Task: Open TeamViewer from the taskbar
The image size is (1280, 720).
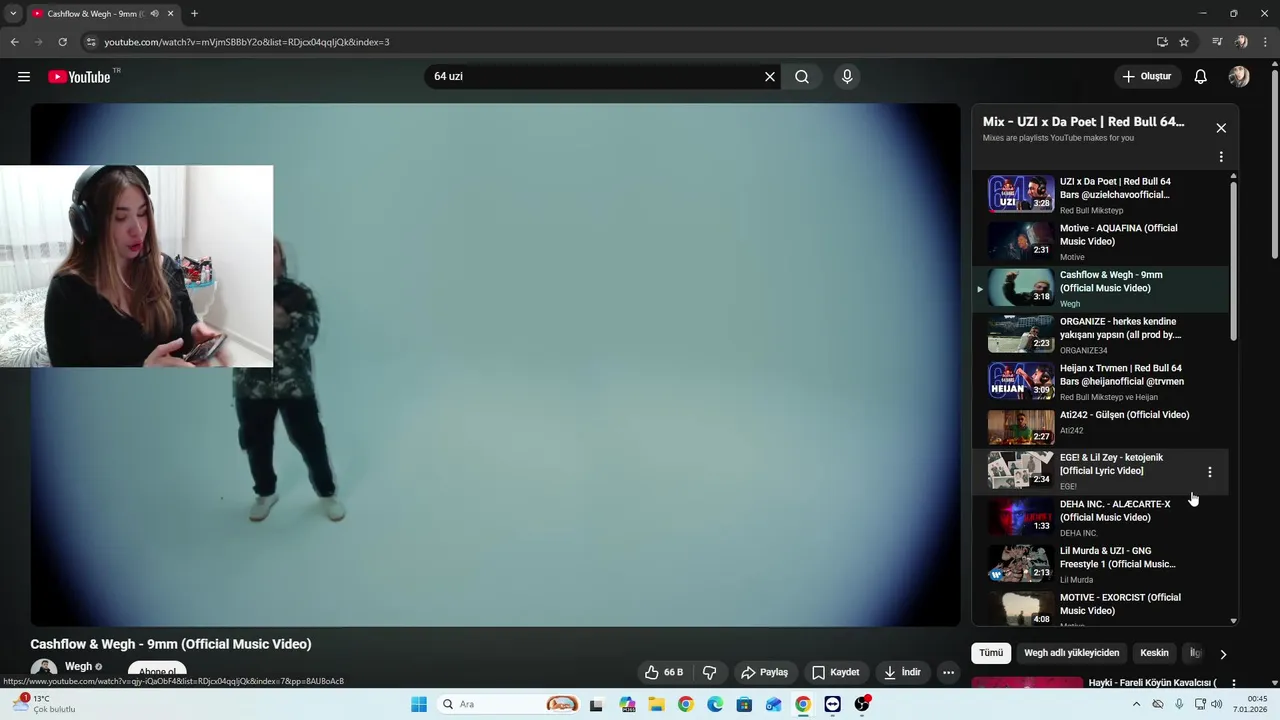Action: (833, 704)
